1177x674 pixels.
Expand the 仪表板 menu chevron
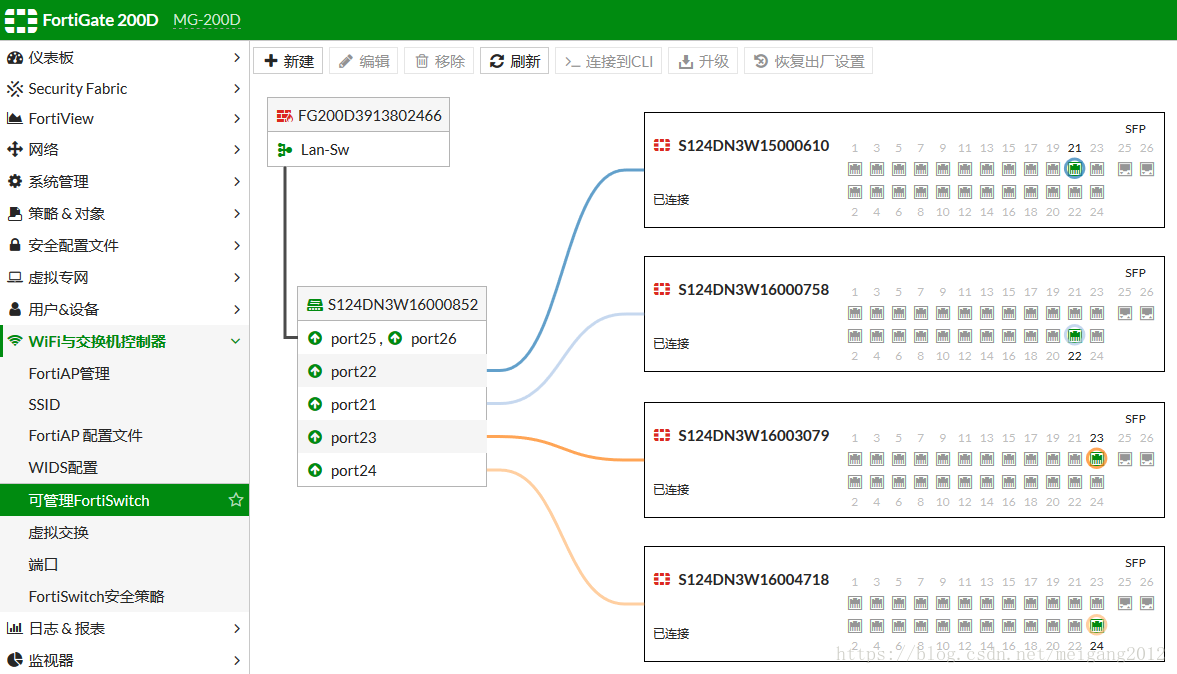click(236, 58)
